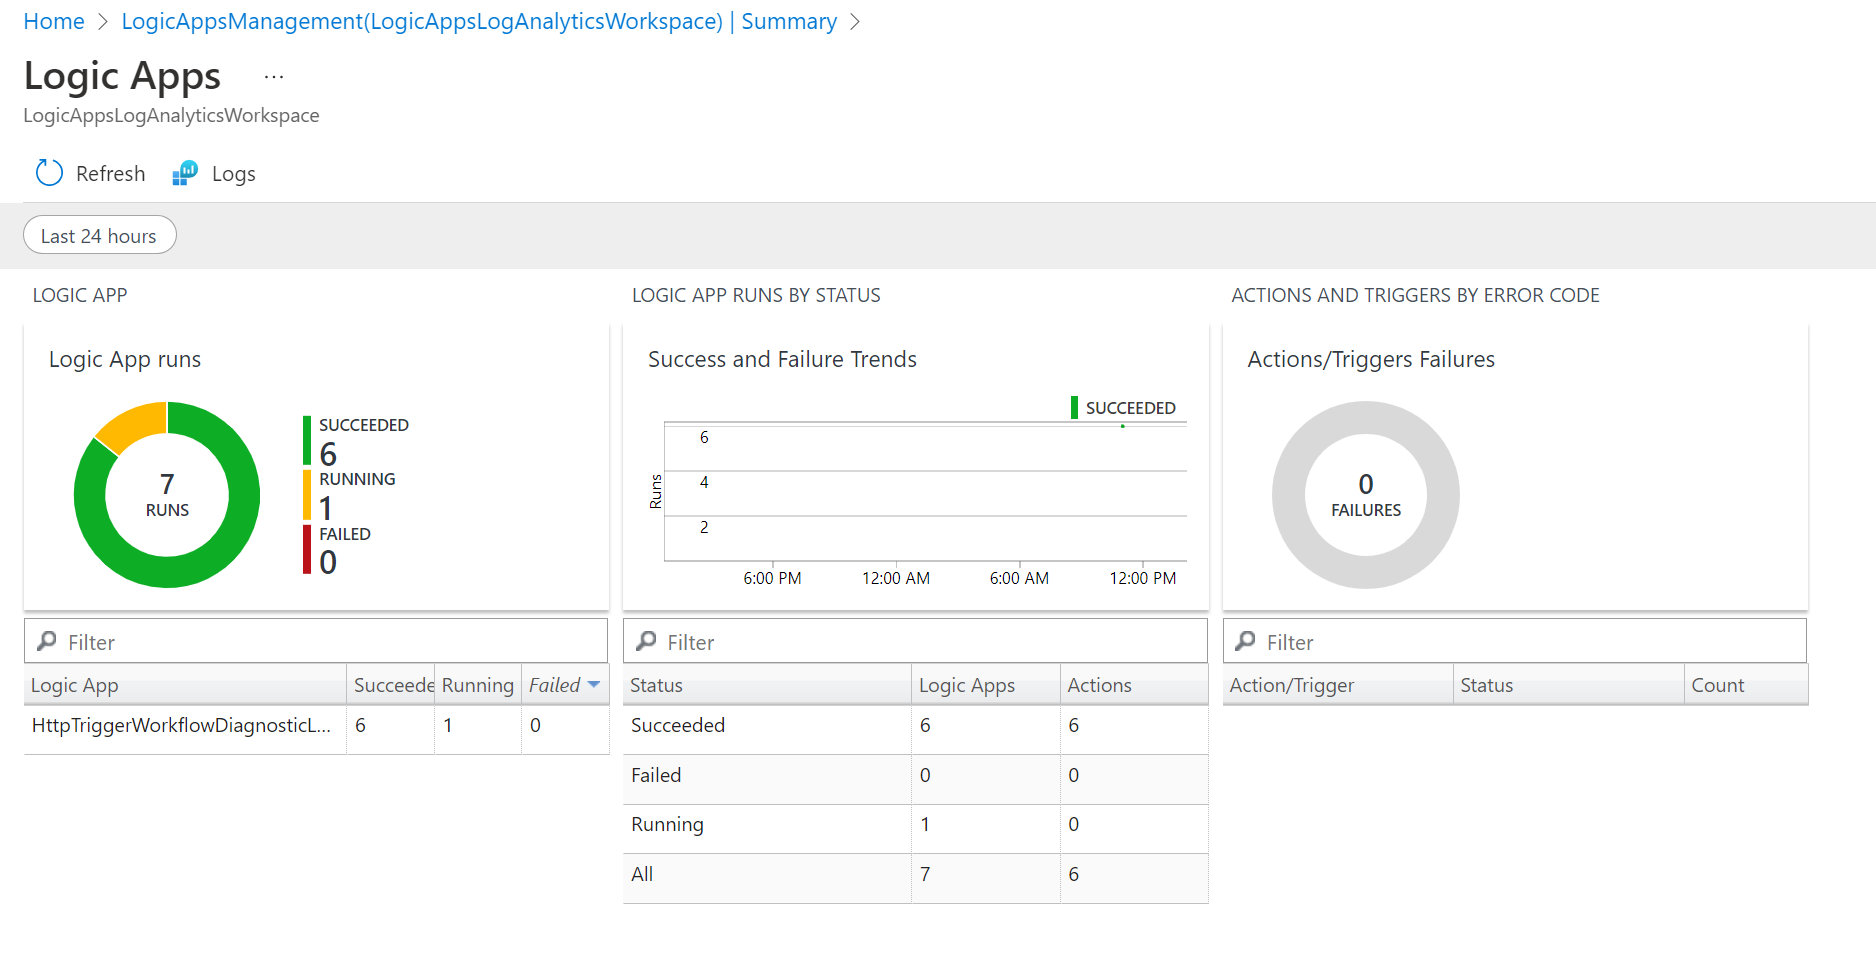Click the green SUCCEEDED legend marker in trends chart
Viewport: 1876px width, 969px height.
1074,408
